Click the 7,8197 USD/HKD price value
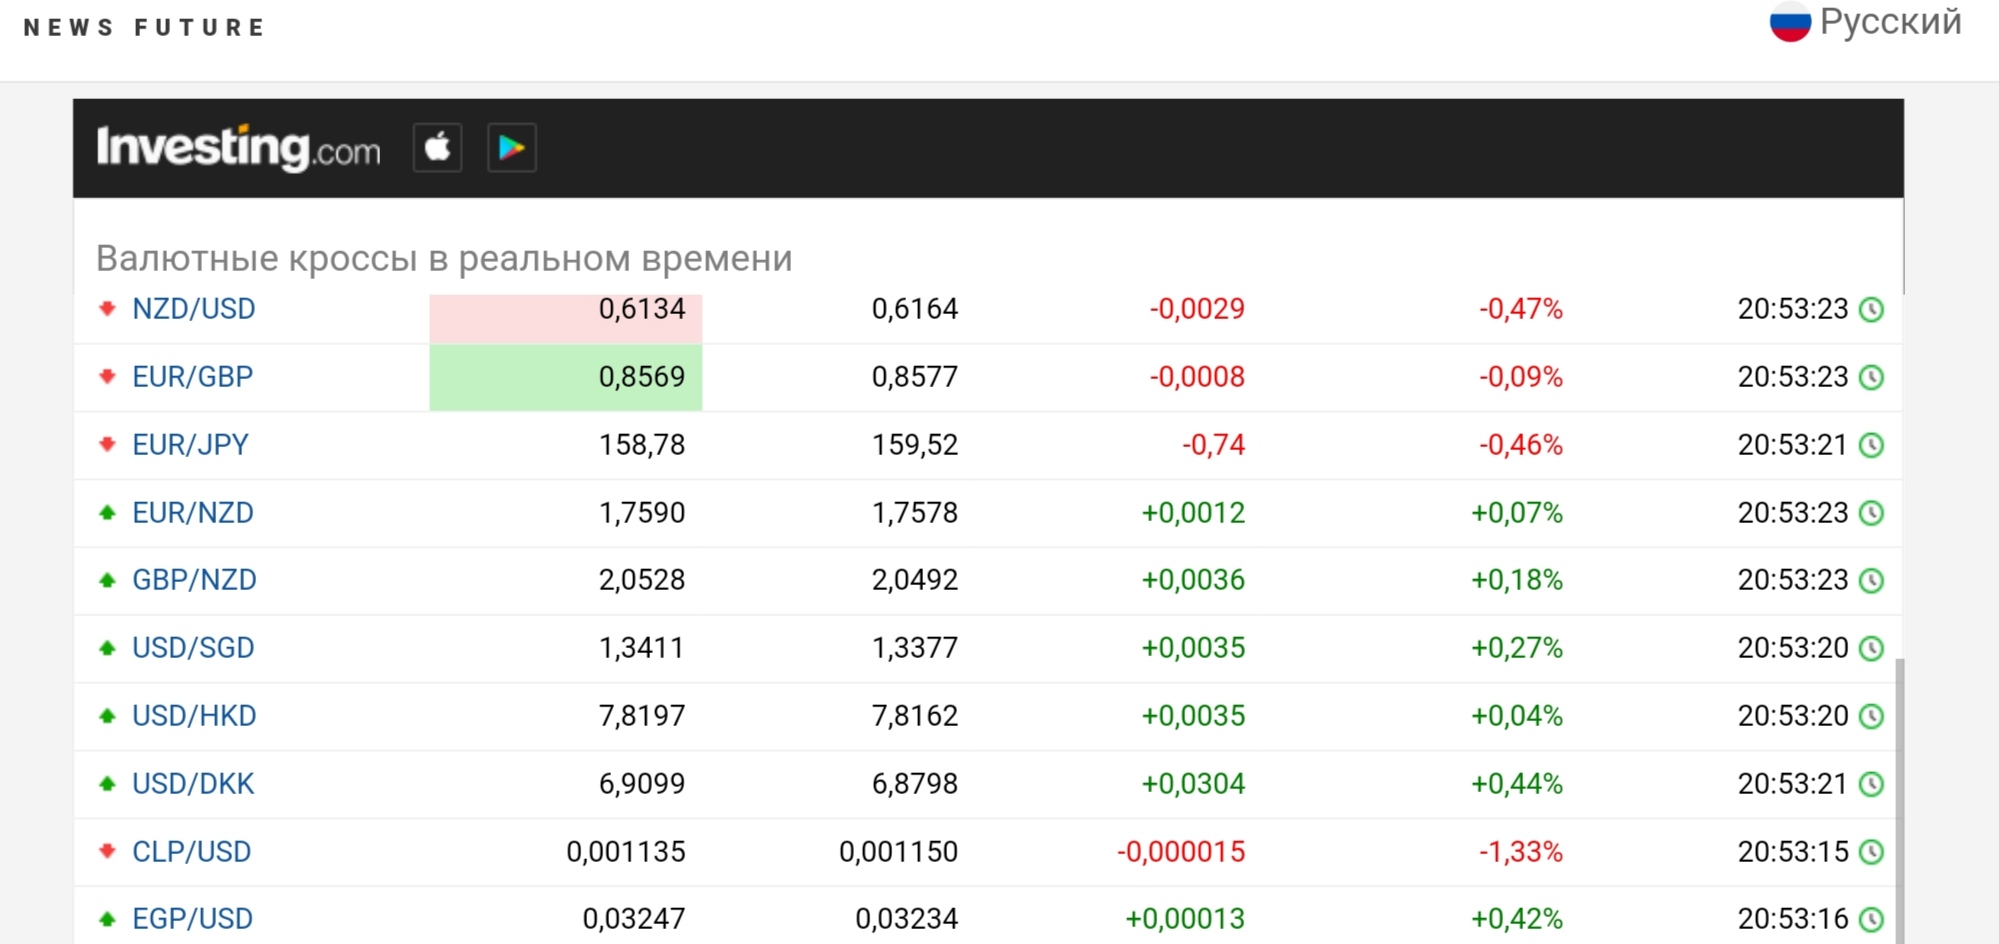 coord(642,716)
